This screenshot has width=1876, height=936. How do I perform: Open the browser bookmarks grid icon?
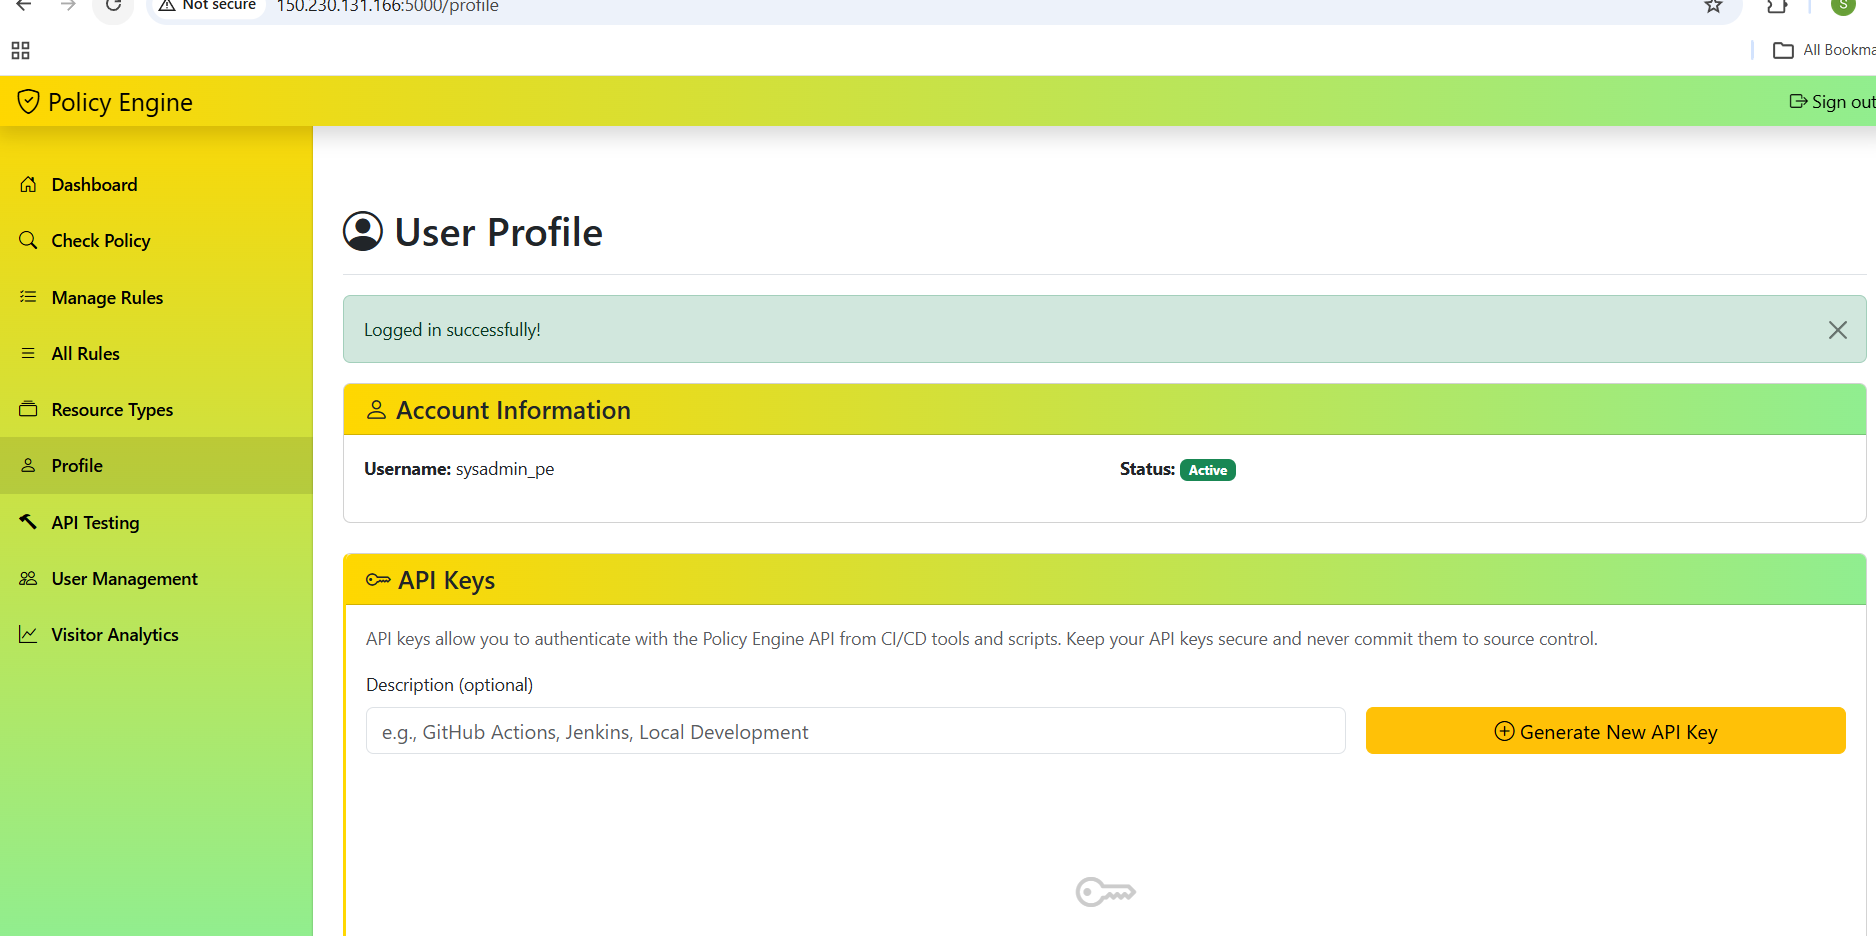point(20,50)
